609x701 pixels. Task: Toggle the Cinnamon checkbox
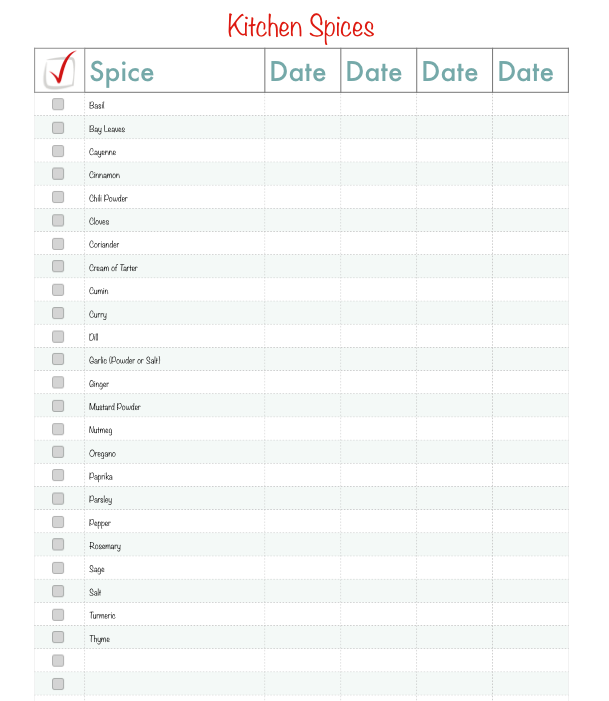pos(58,174)
